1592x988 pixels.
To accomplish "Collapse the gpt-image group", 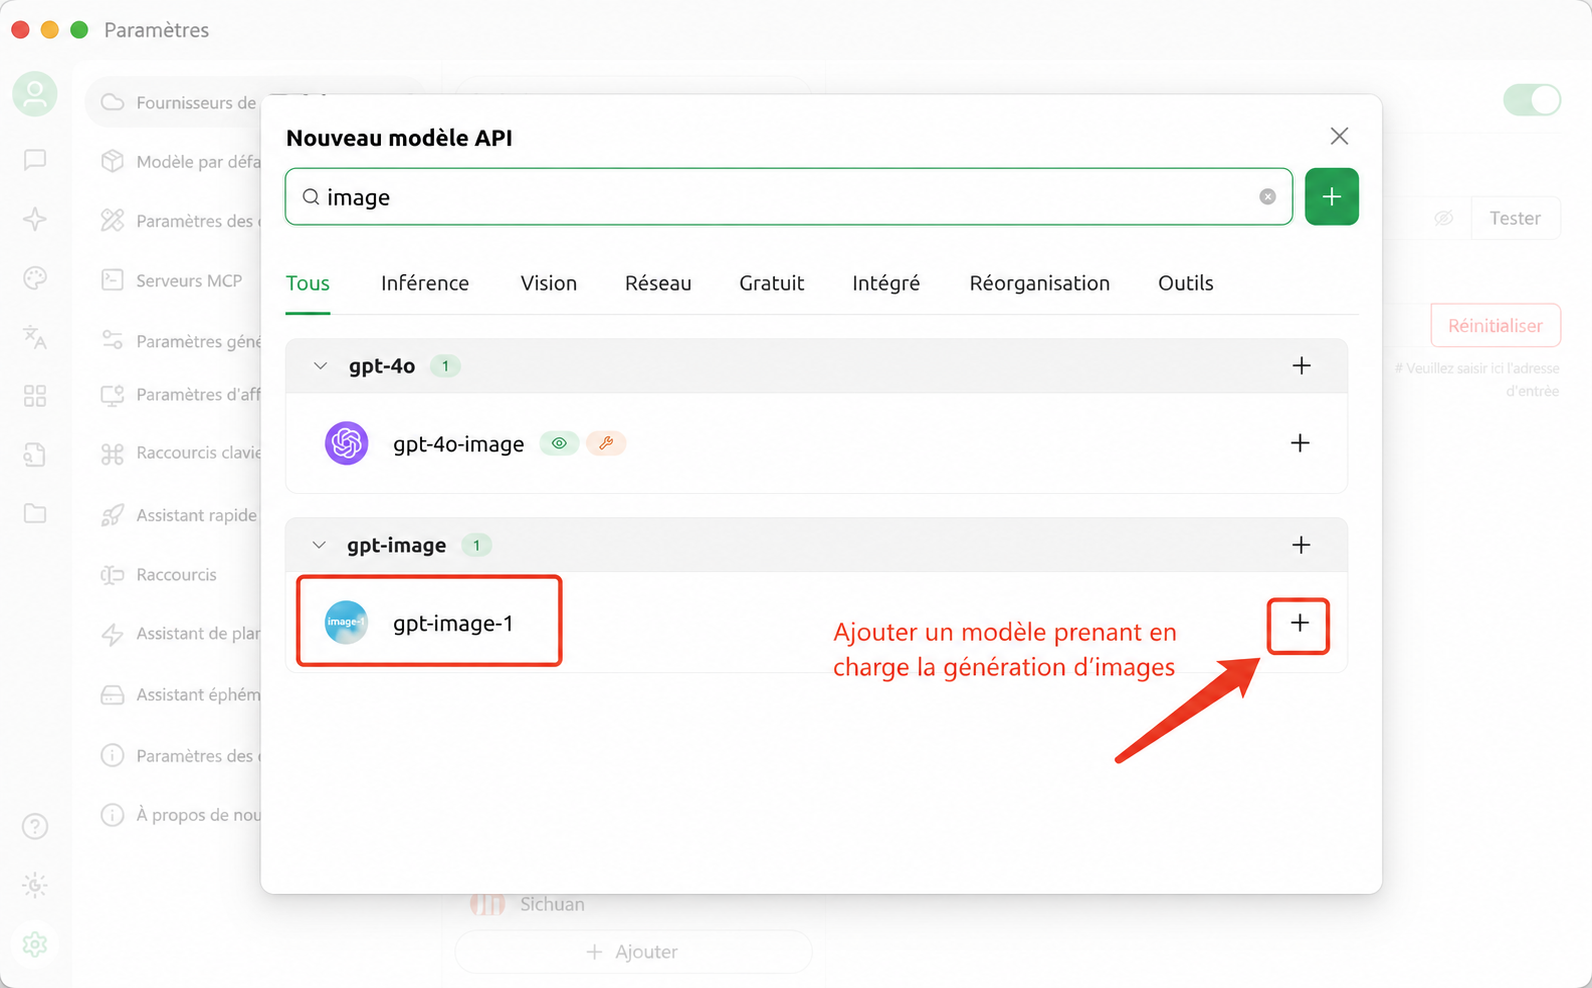I will click(319, 545).
